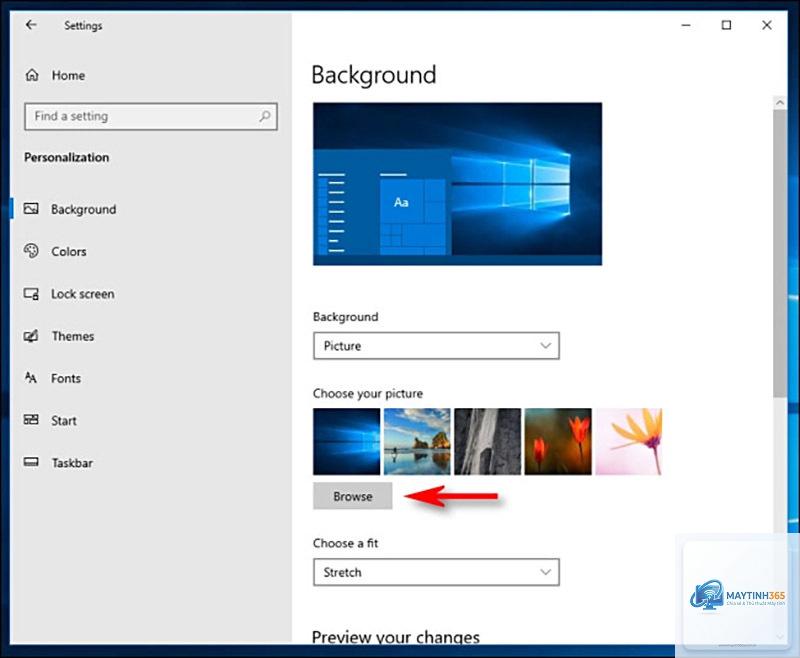Select the Colors palette icon
This screenshot has height=658, width=800.
pos(31,251)
